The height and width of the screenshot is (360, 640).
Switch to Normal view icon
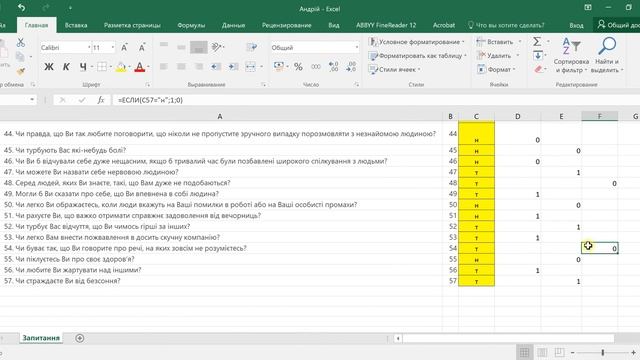click(x=524, y=352)
